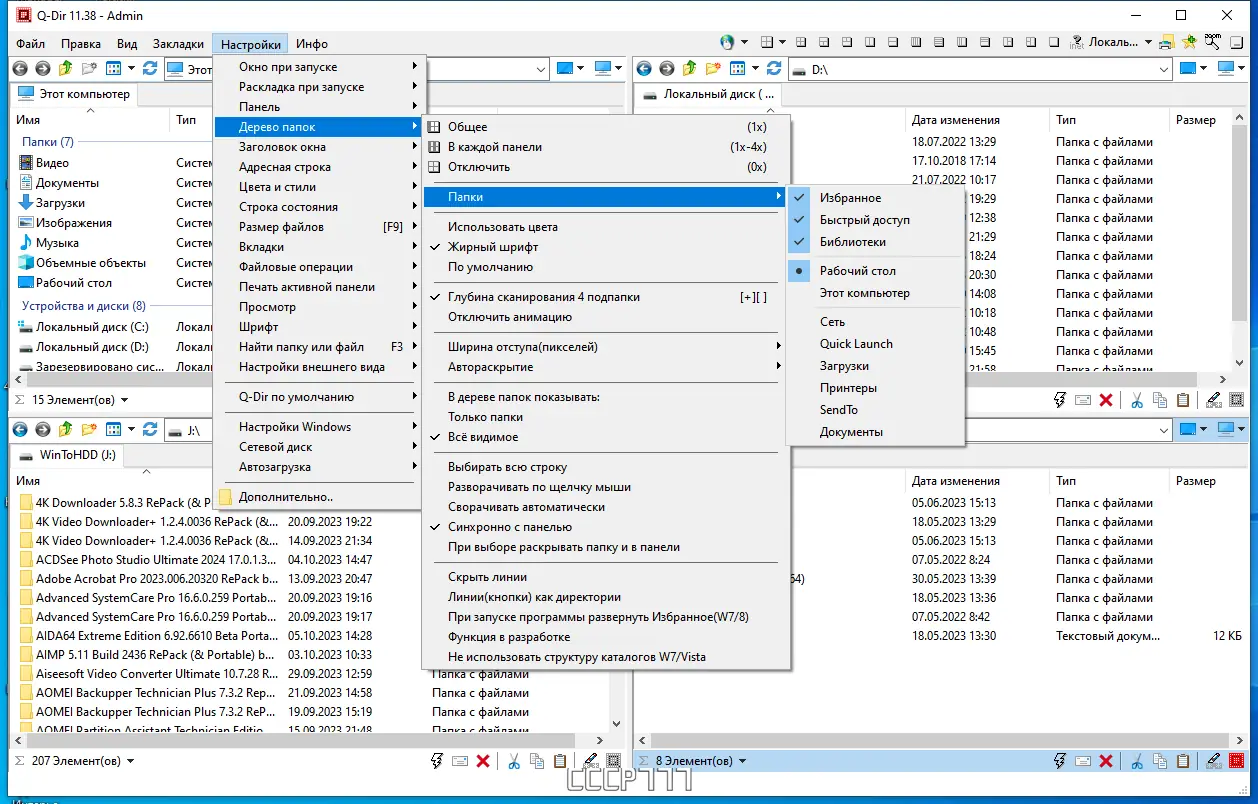Open the printer icon in main toolbar
The height and width of the screenshot is (804, 1258).
1167,42
